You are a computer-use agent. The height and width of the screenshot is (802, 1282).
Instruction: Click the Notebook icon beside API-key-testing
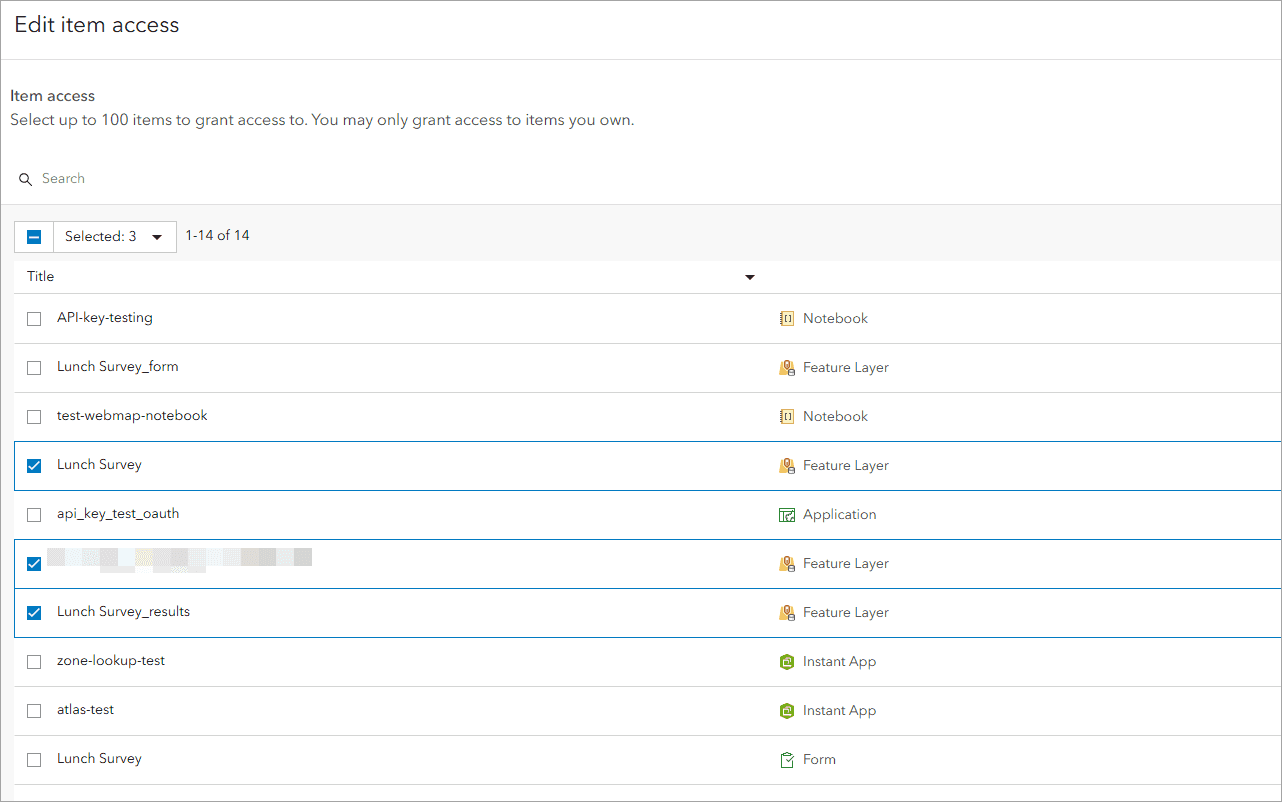pos(788,318)
